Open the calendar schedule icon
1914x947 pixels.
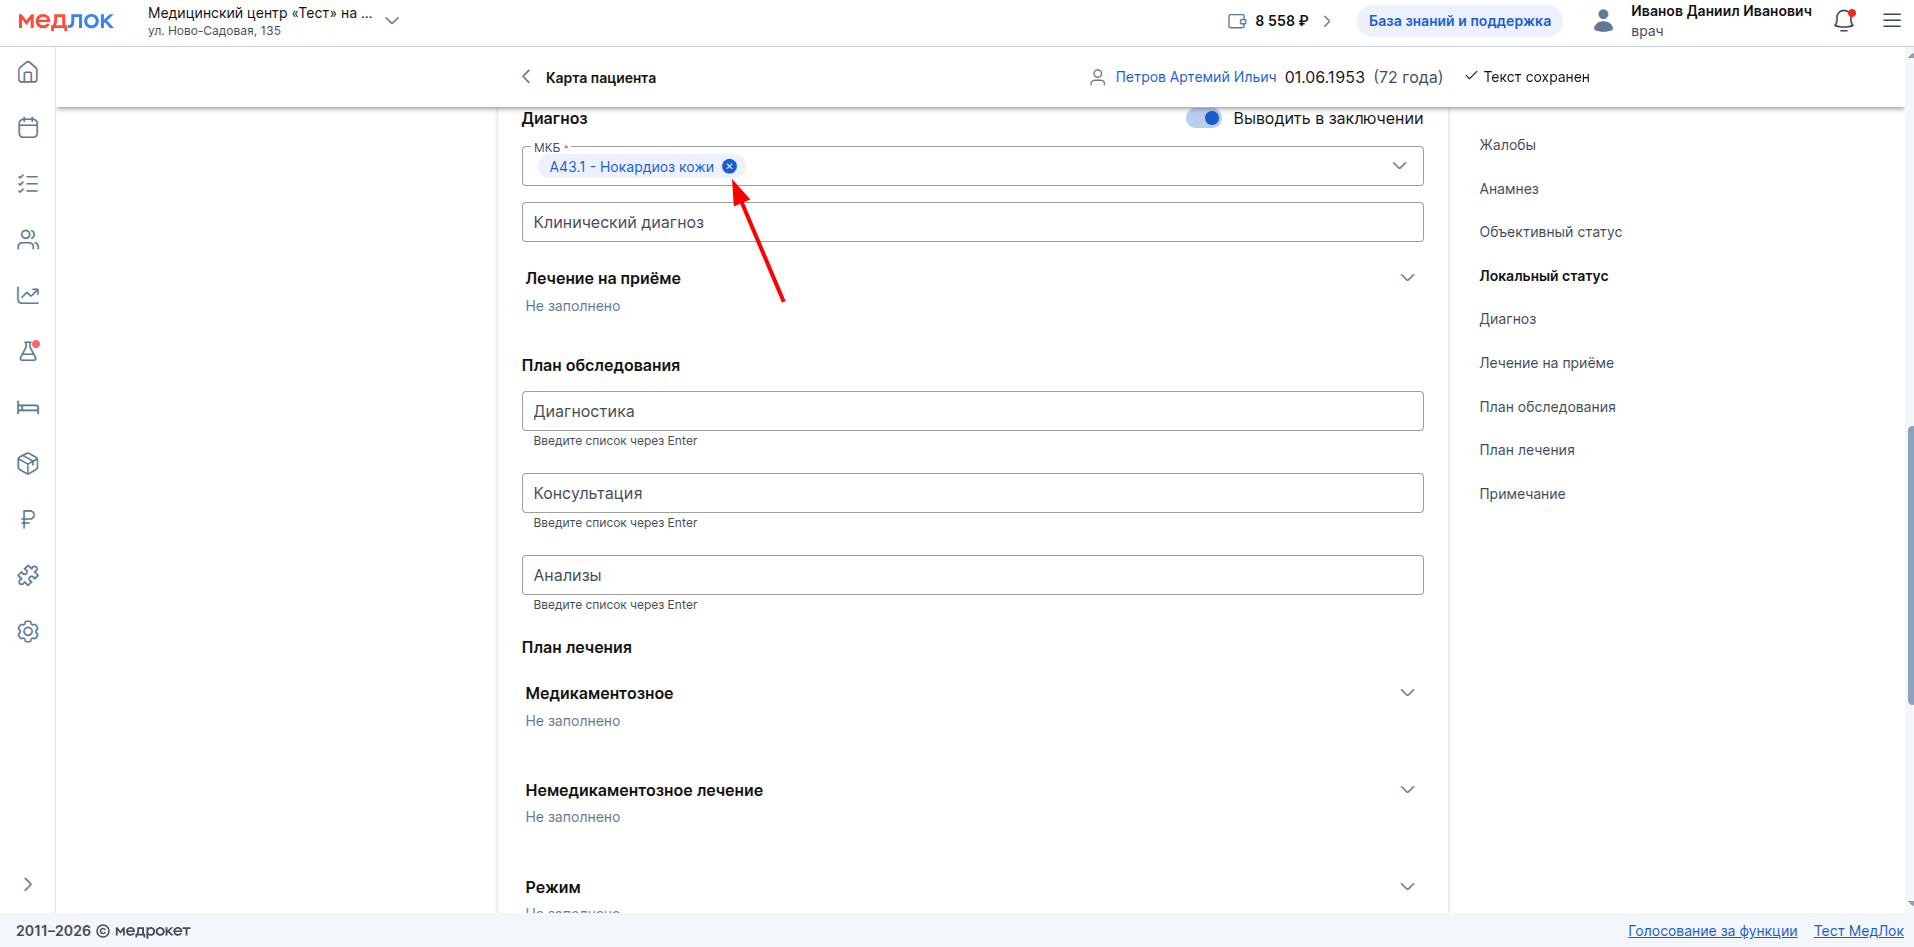click(x=28, y=128)
